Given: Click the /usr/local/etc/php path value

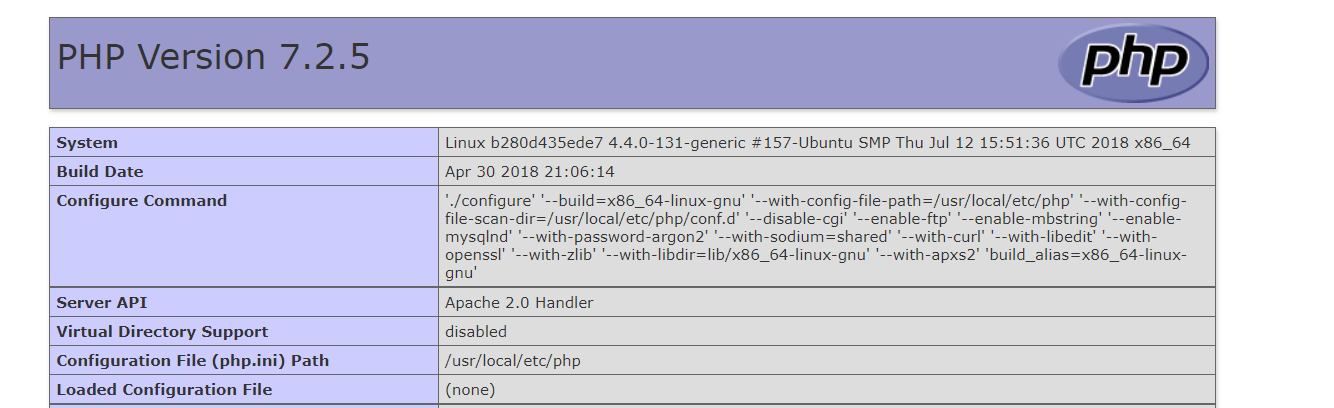Looking at the screenshot, I should (x=513, y=360).
